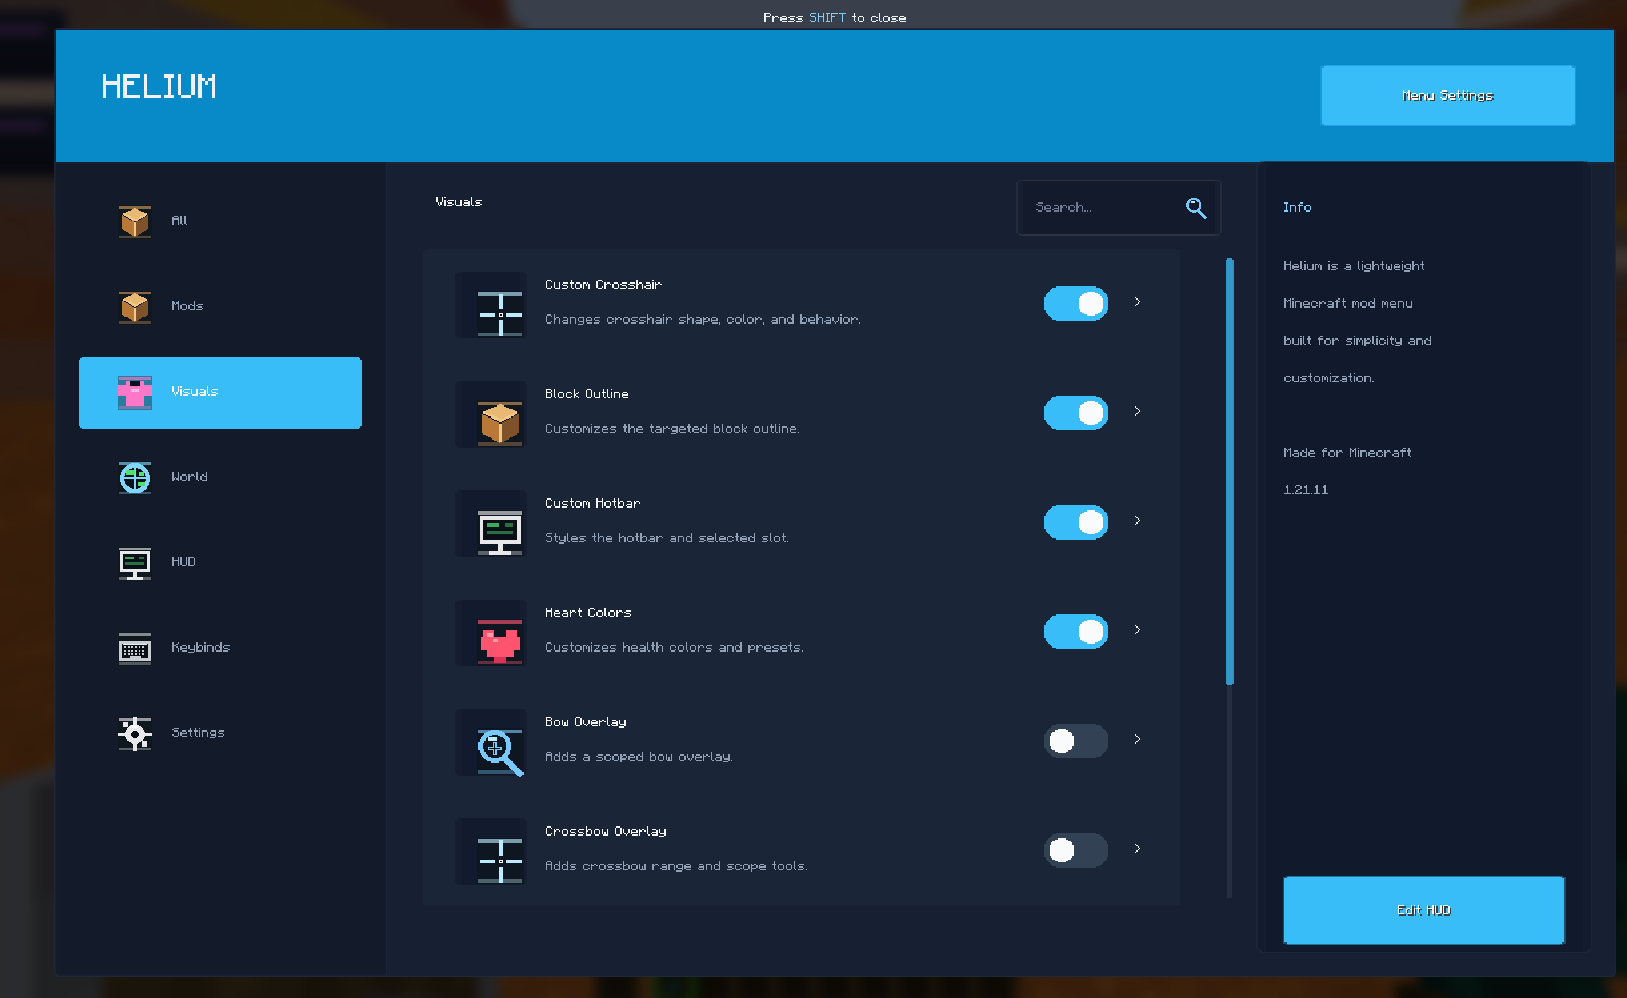Enable the Bow Overlay toggle
This screenshot has height=998, width=1627.
pos(1076,740)
